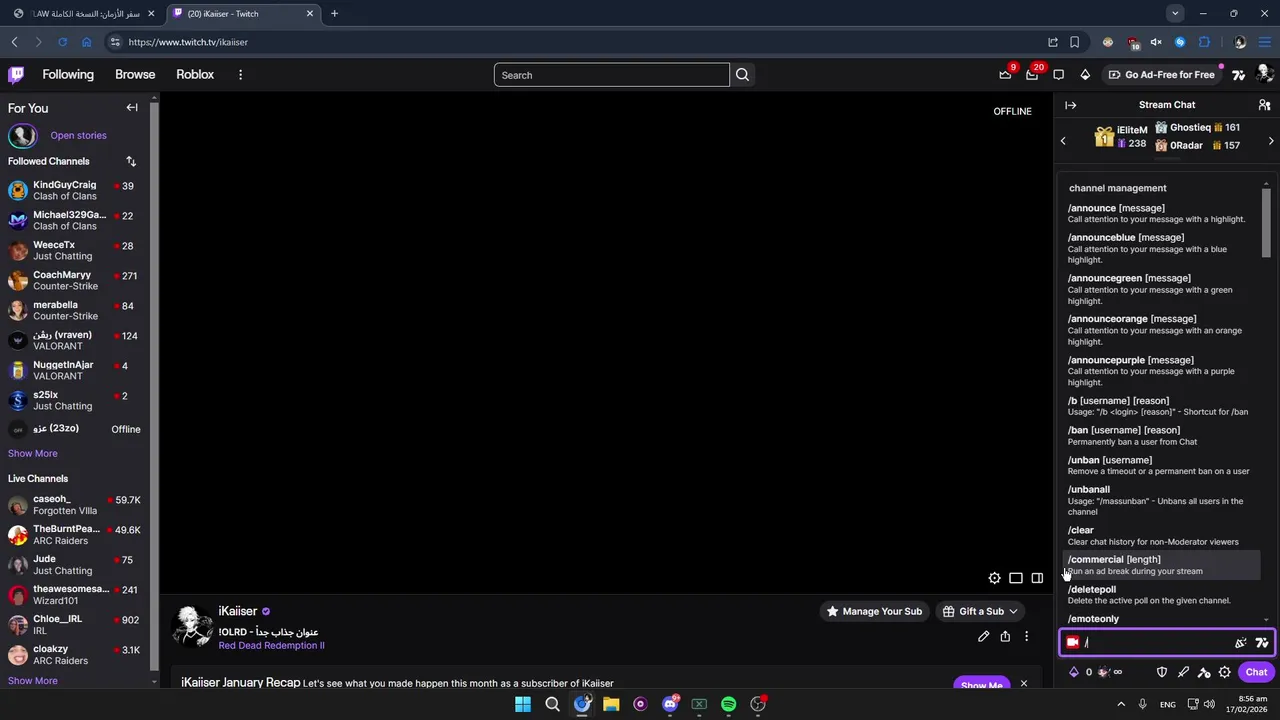Image resolution: width=1280 pixels, height=720 pixels.
Task: Open notifications inbox showing 20
Action: [1032, 75]
